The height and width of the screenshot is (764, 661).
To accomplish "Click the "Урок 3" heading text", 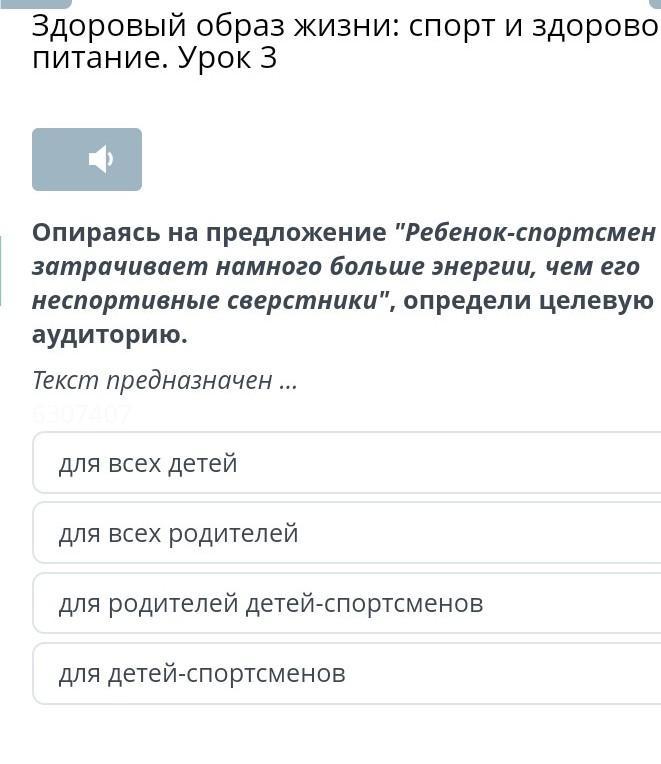I will tap(227, 58).
